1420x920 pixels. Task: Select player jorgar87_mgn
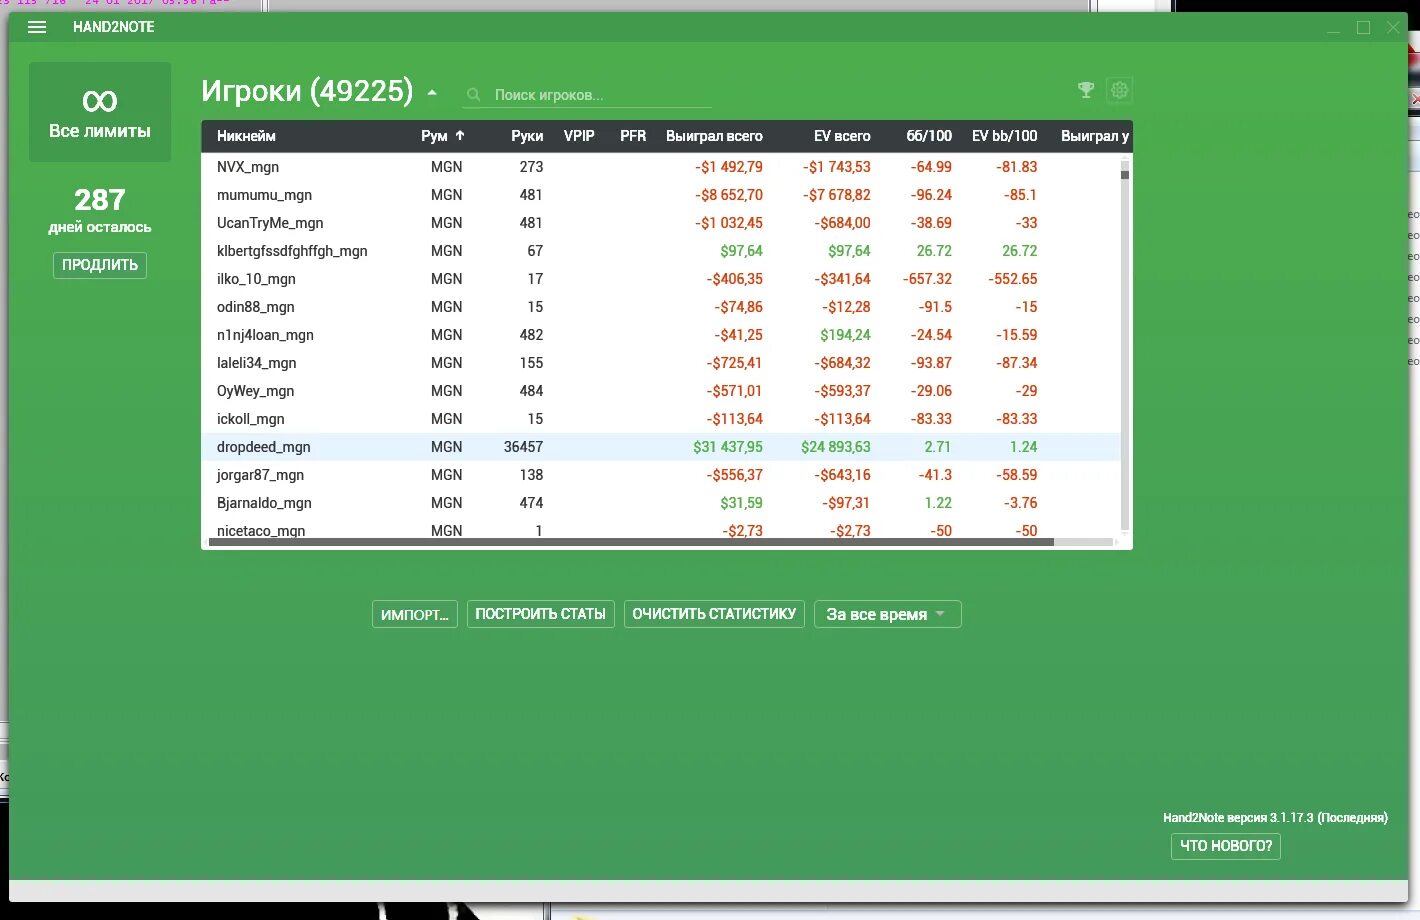[260, 475]
